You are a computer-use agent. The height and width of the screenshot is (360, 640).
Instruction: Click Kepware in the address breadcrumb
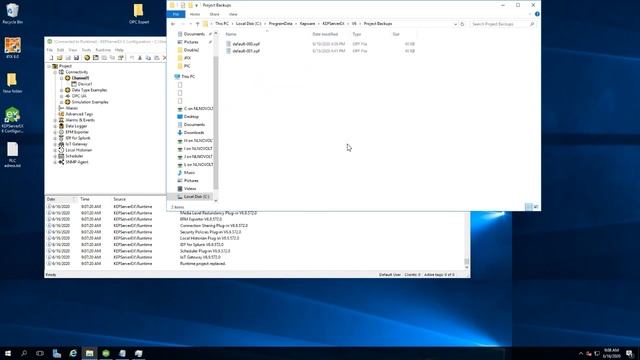click(x=307, y=24)
